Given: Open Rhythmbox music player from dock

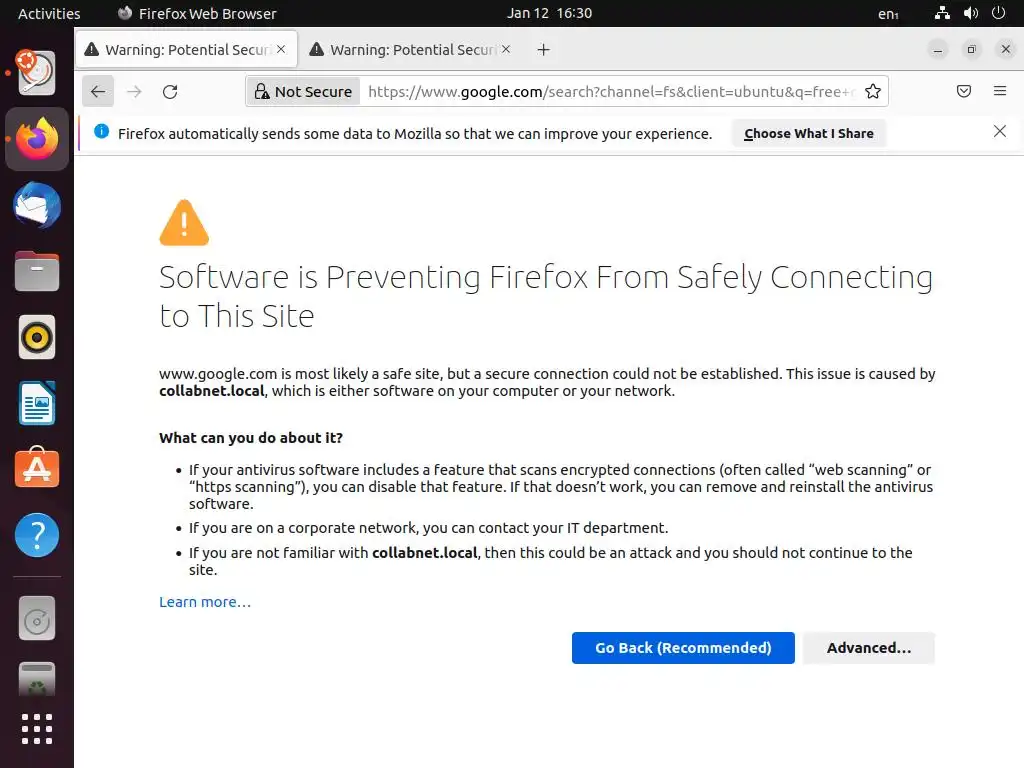Looking at the screenshot, I should [37, 338].
